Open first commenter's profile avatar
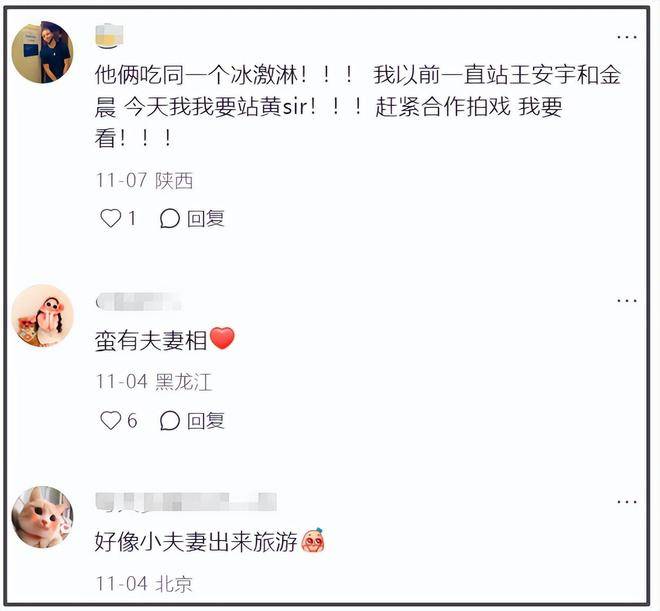This screenshot has width=660, height=611. click(x=42, y=52)
